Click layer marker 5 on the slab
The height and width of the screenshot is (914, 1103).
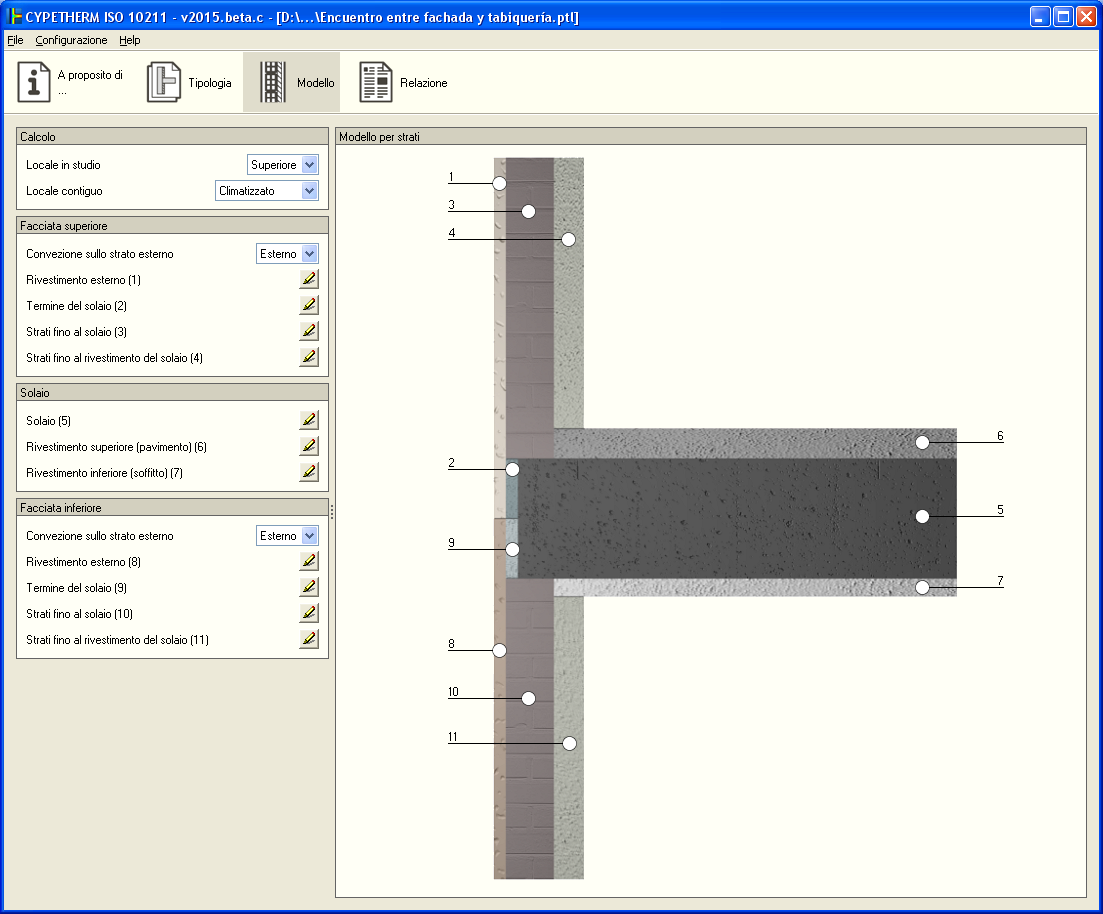(922, 516)
